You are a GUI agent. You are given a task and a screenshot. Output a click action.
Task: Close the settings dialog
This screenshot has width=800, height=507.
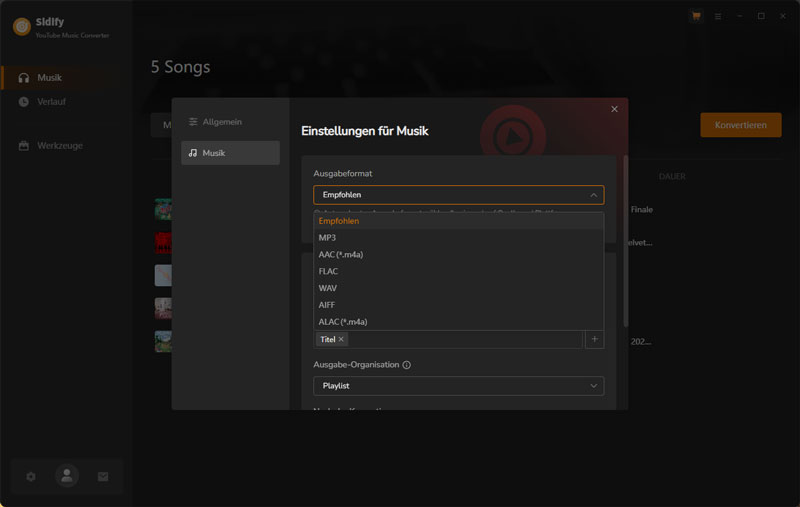[614, 109]
